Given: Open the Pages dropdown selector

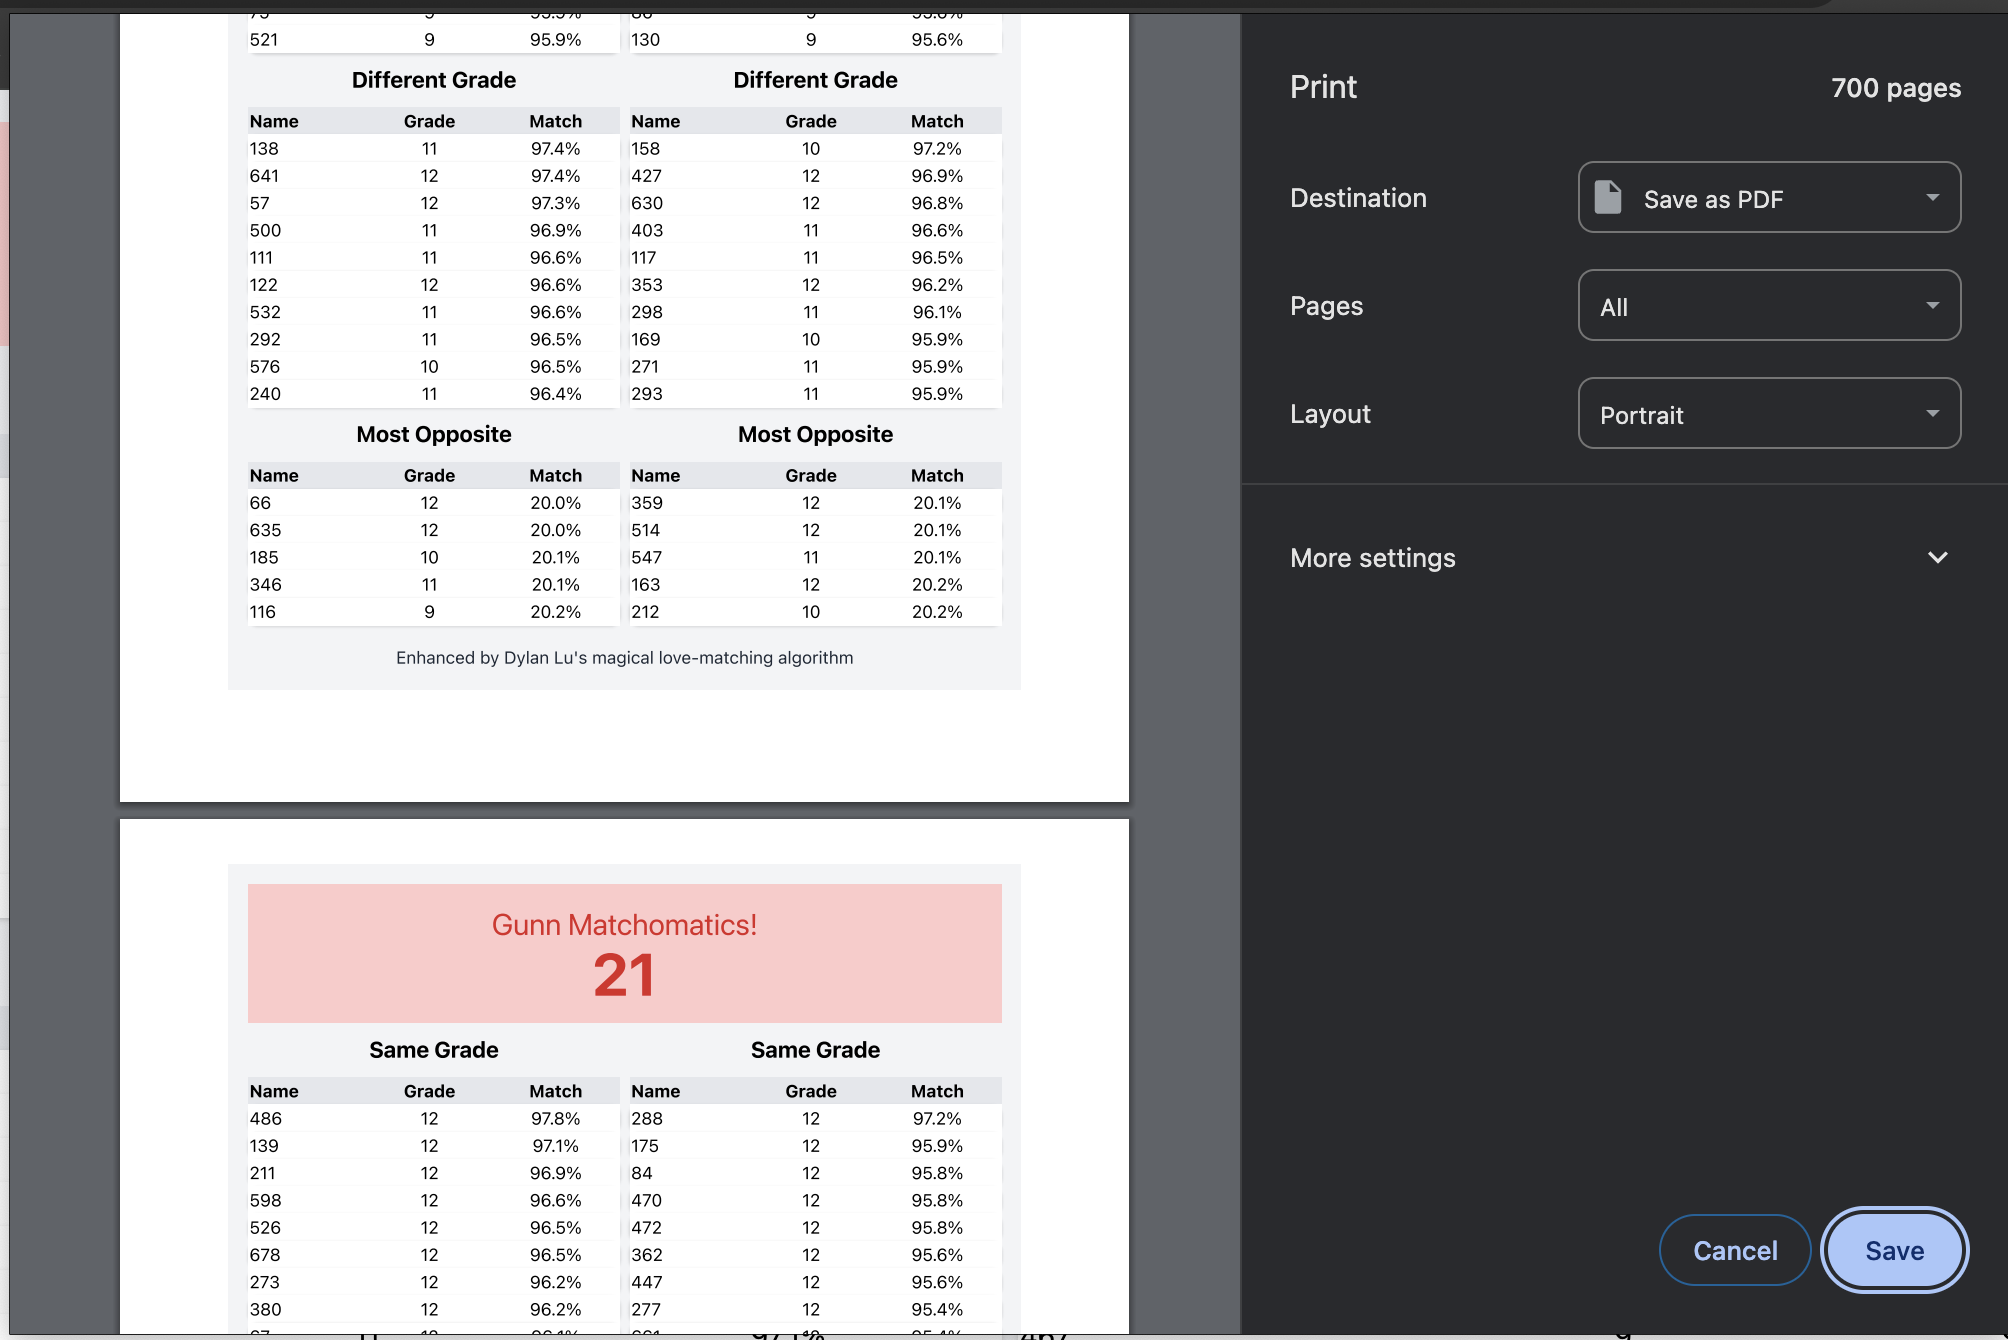Looking at the screenshot, I should pyautogui.click(x=1769, y=305).
